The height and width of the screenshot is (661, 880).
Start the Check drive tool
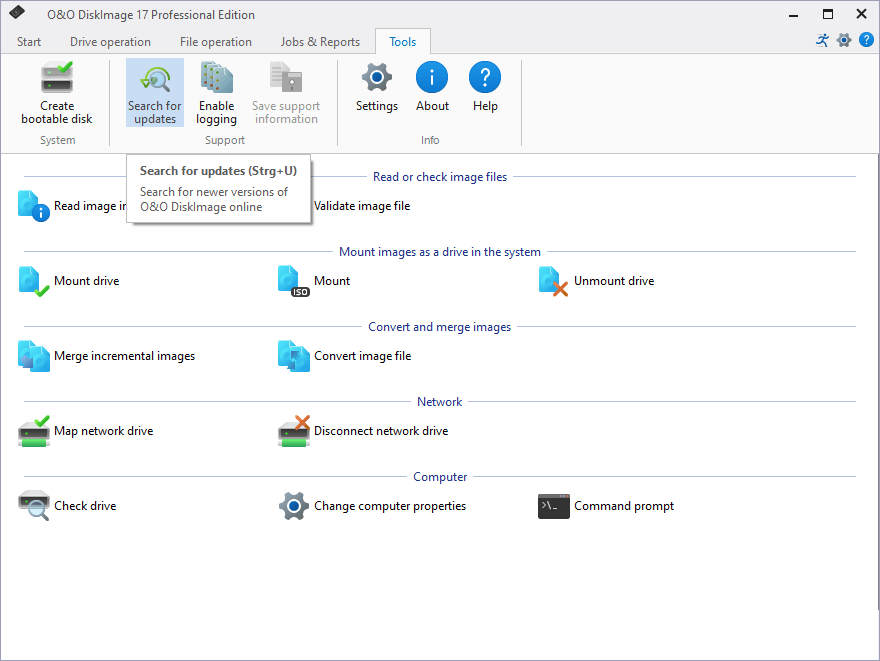pyautogui.click(x=34, y=506)
